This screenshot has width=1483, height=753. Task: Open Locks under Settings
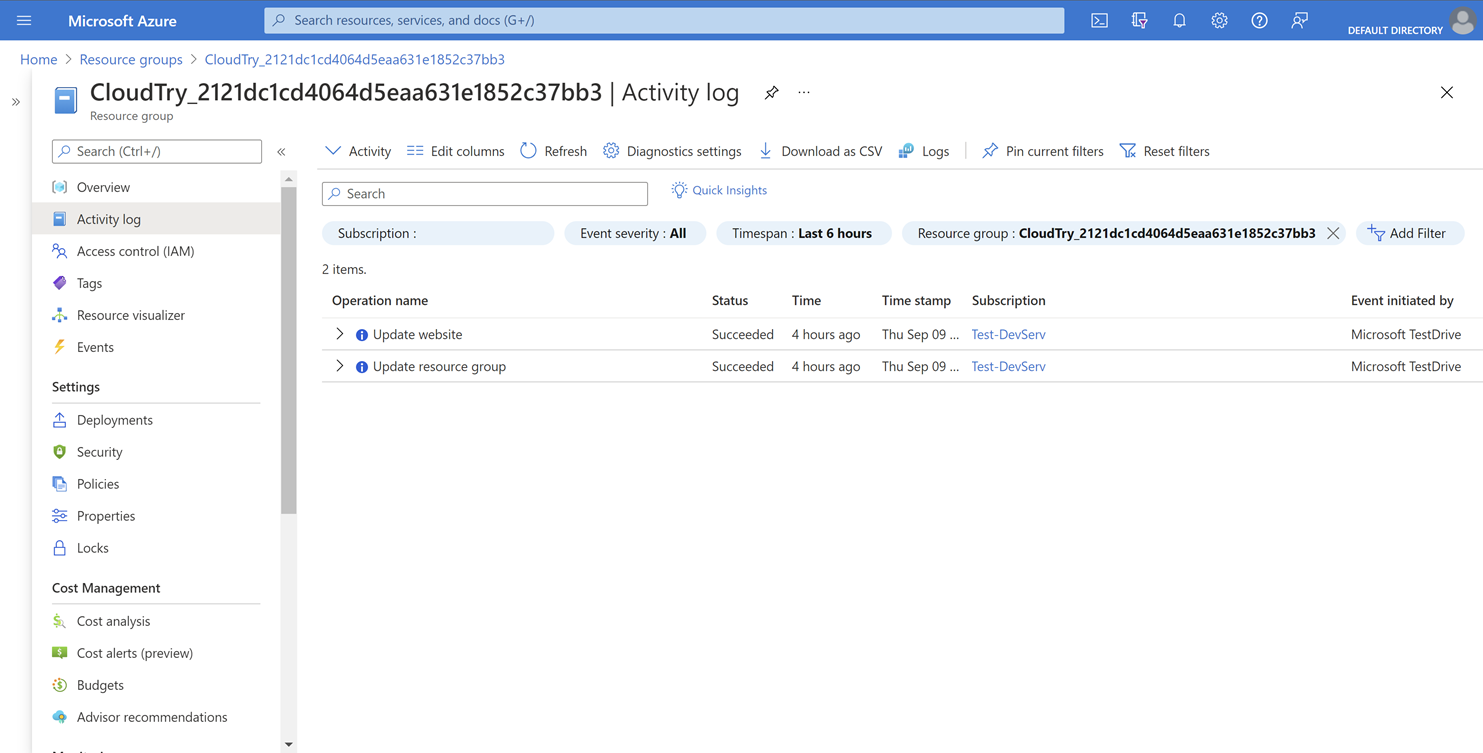(156, 548)
